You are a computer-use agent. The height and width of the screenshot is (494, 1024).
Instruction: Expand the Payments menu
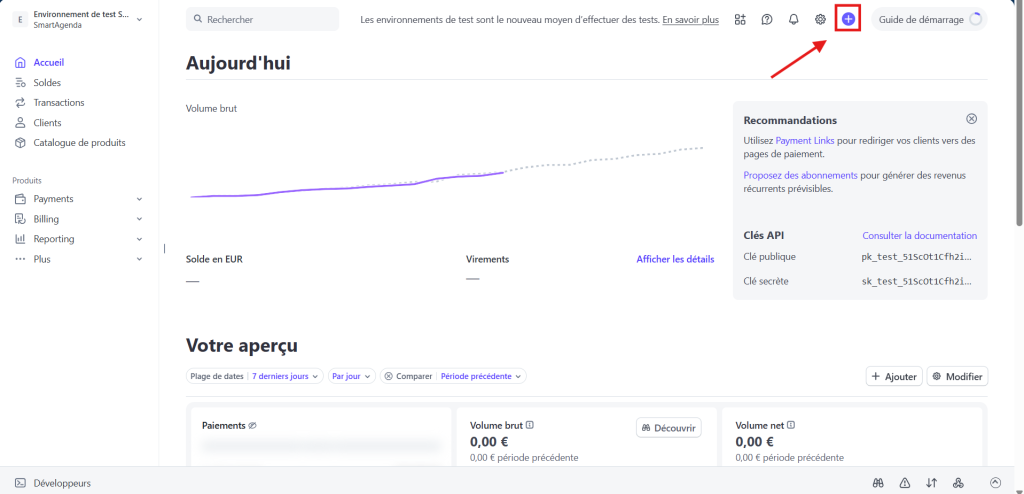138,199
